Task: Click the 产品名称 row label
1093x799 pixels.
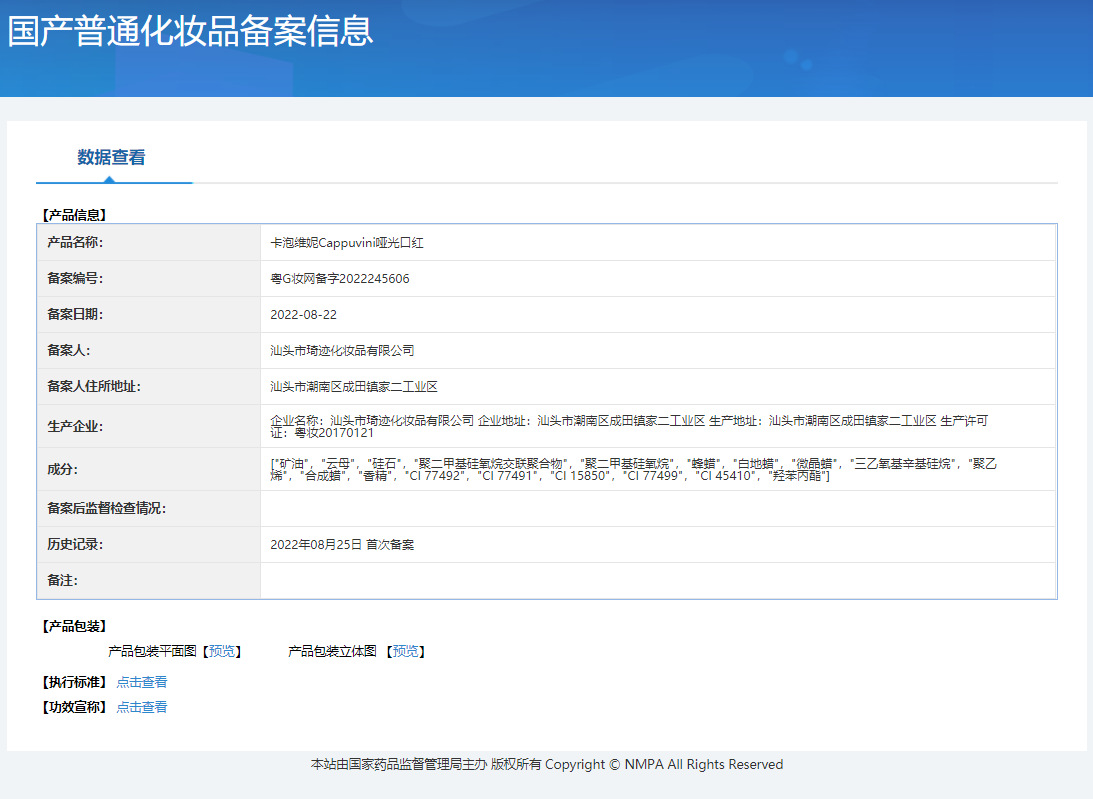Action: (x=75, y=243)
